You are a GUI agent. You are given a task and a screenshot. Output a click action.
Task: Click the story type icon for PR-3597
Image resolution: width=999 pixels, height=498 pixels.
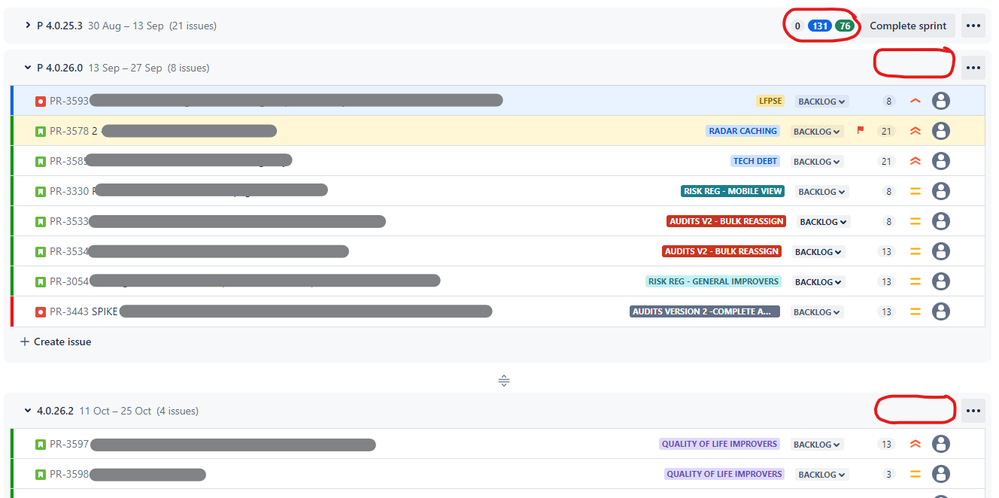(41, 444)
